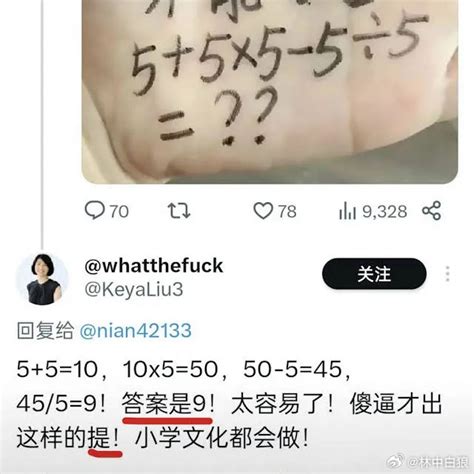Viewport: 474px width, 474px height.
Task: Like the post with heart icon
Action: click(263, 211)
